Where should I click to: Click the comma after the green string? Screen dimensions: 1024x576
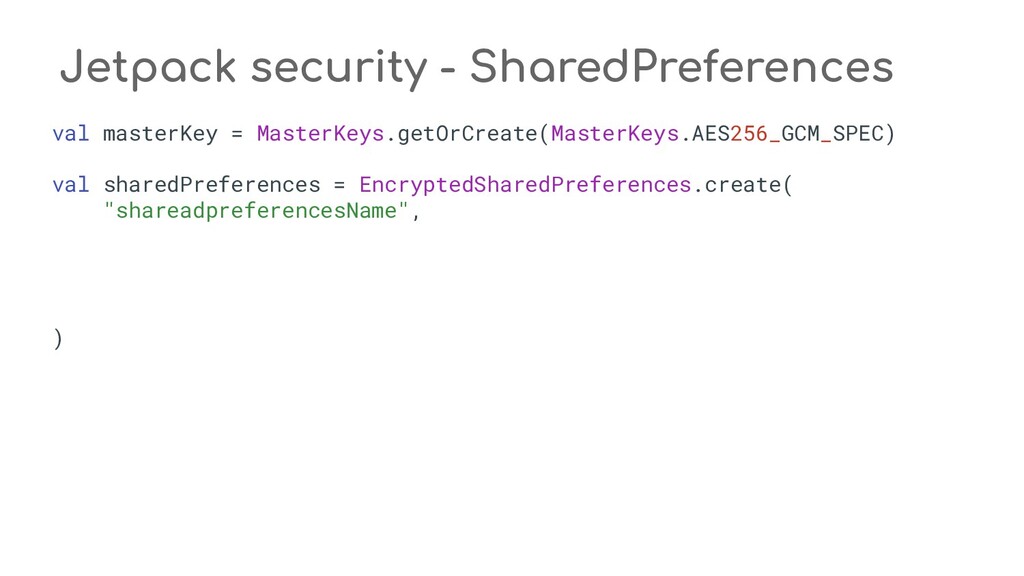click(x=416, y=213)
